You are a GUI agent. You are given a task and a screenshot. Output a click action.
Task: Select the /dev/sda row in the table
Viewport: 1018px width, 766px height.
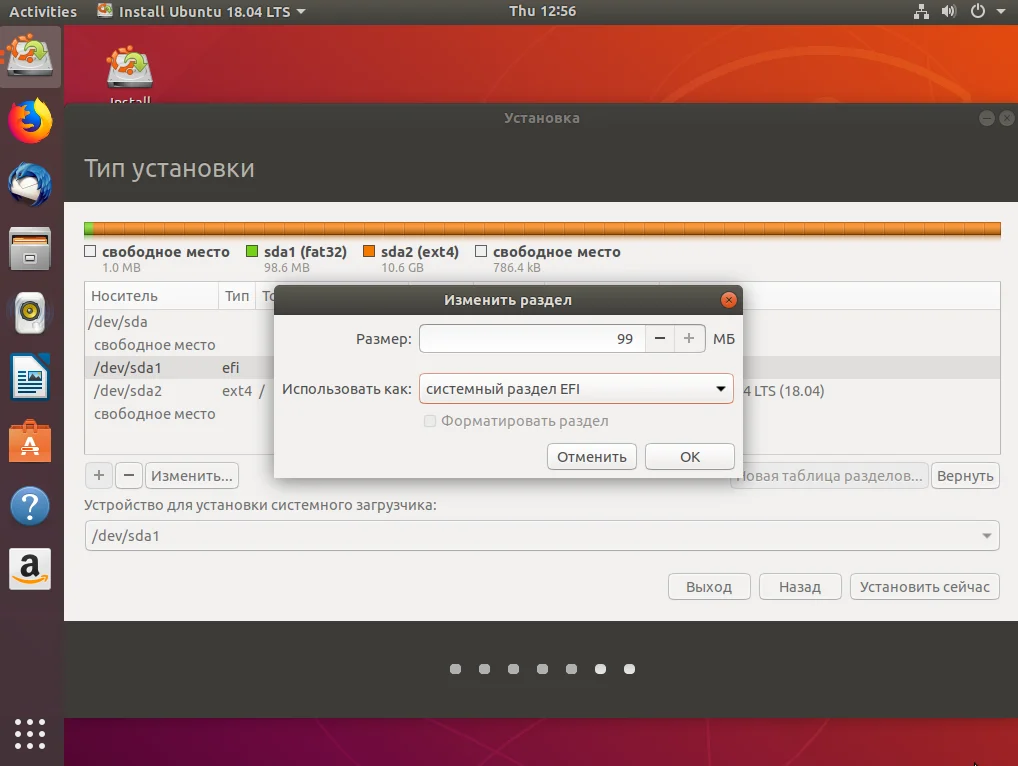[x=179, y=322]
